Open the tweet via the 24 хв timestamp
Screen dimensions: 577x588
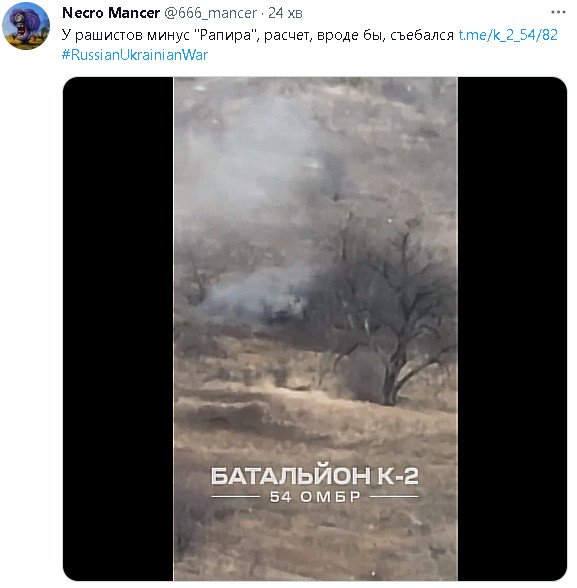(285, 13)
